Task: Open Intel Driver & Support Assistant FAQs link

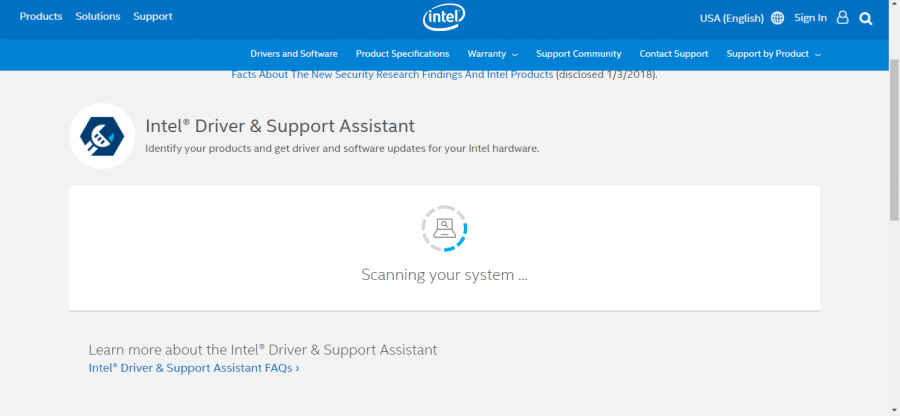Action: tap(193, 368)
